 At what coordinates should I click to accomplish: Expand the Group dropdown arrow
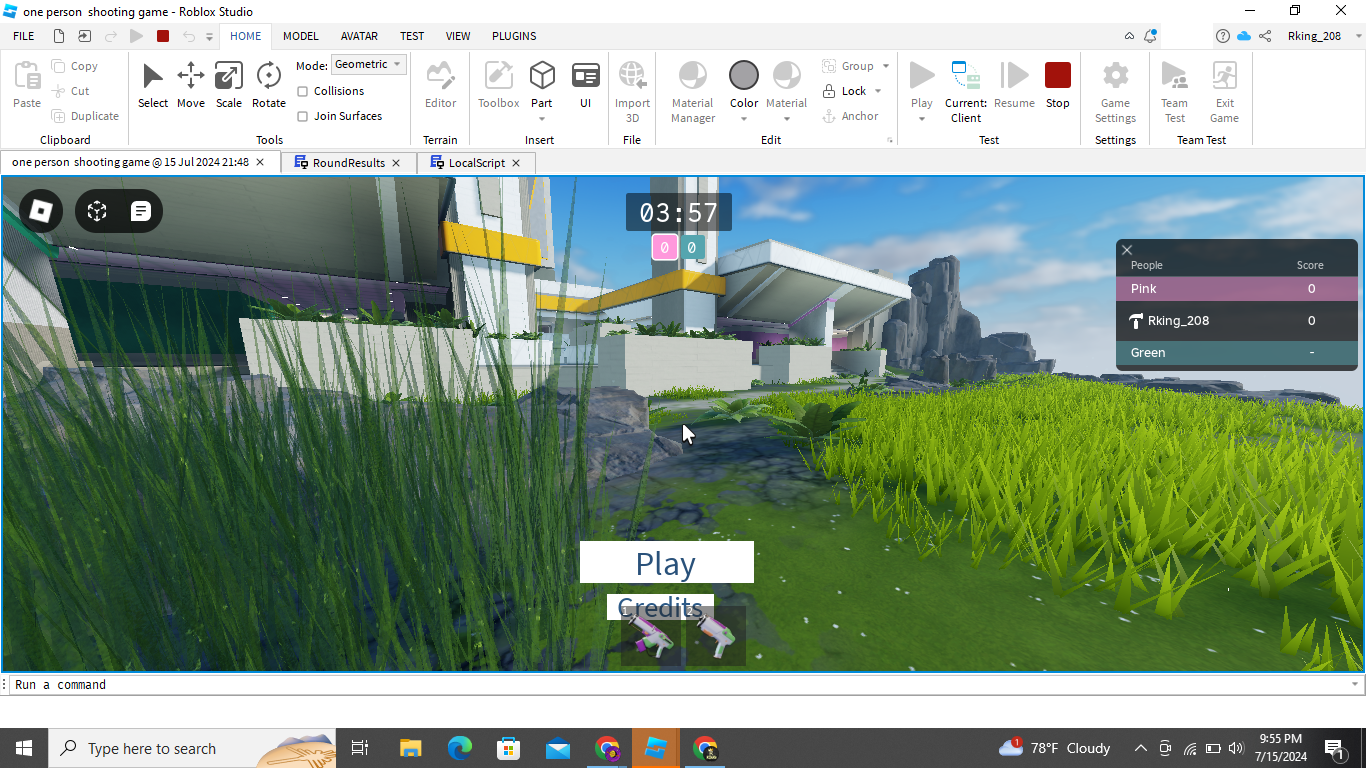(x=885, y=66)
